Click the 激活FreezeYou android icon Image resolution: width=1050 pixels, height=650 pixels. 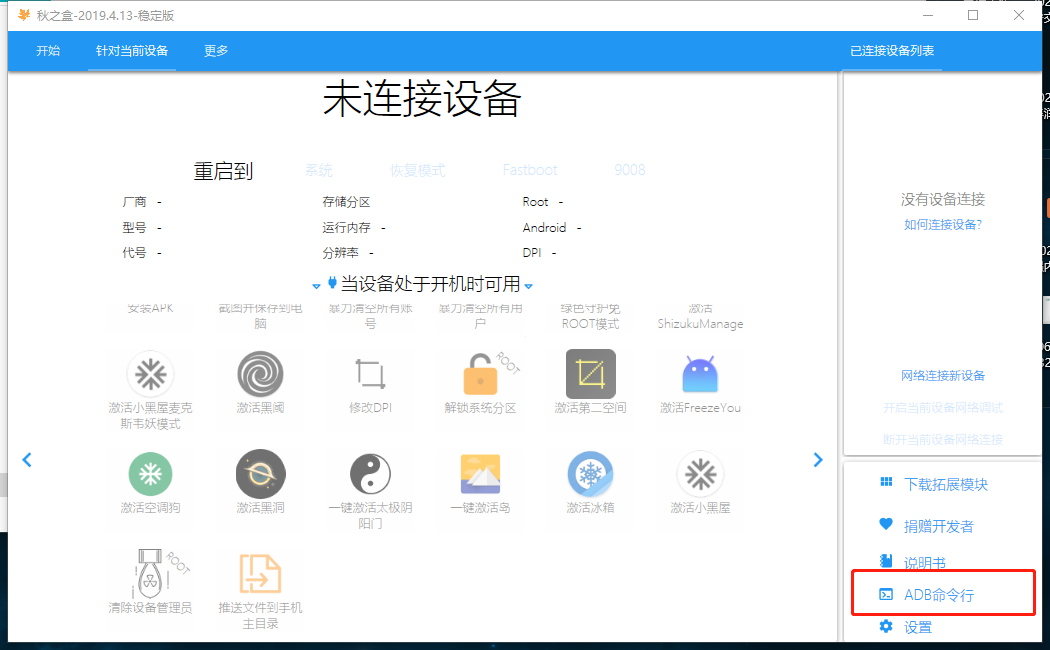coord(700,375)
